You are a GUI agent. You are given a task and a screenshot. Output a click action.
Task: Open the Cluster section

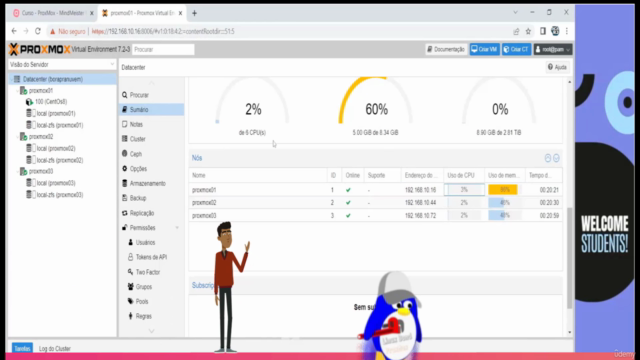(138, 139)
